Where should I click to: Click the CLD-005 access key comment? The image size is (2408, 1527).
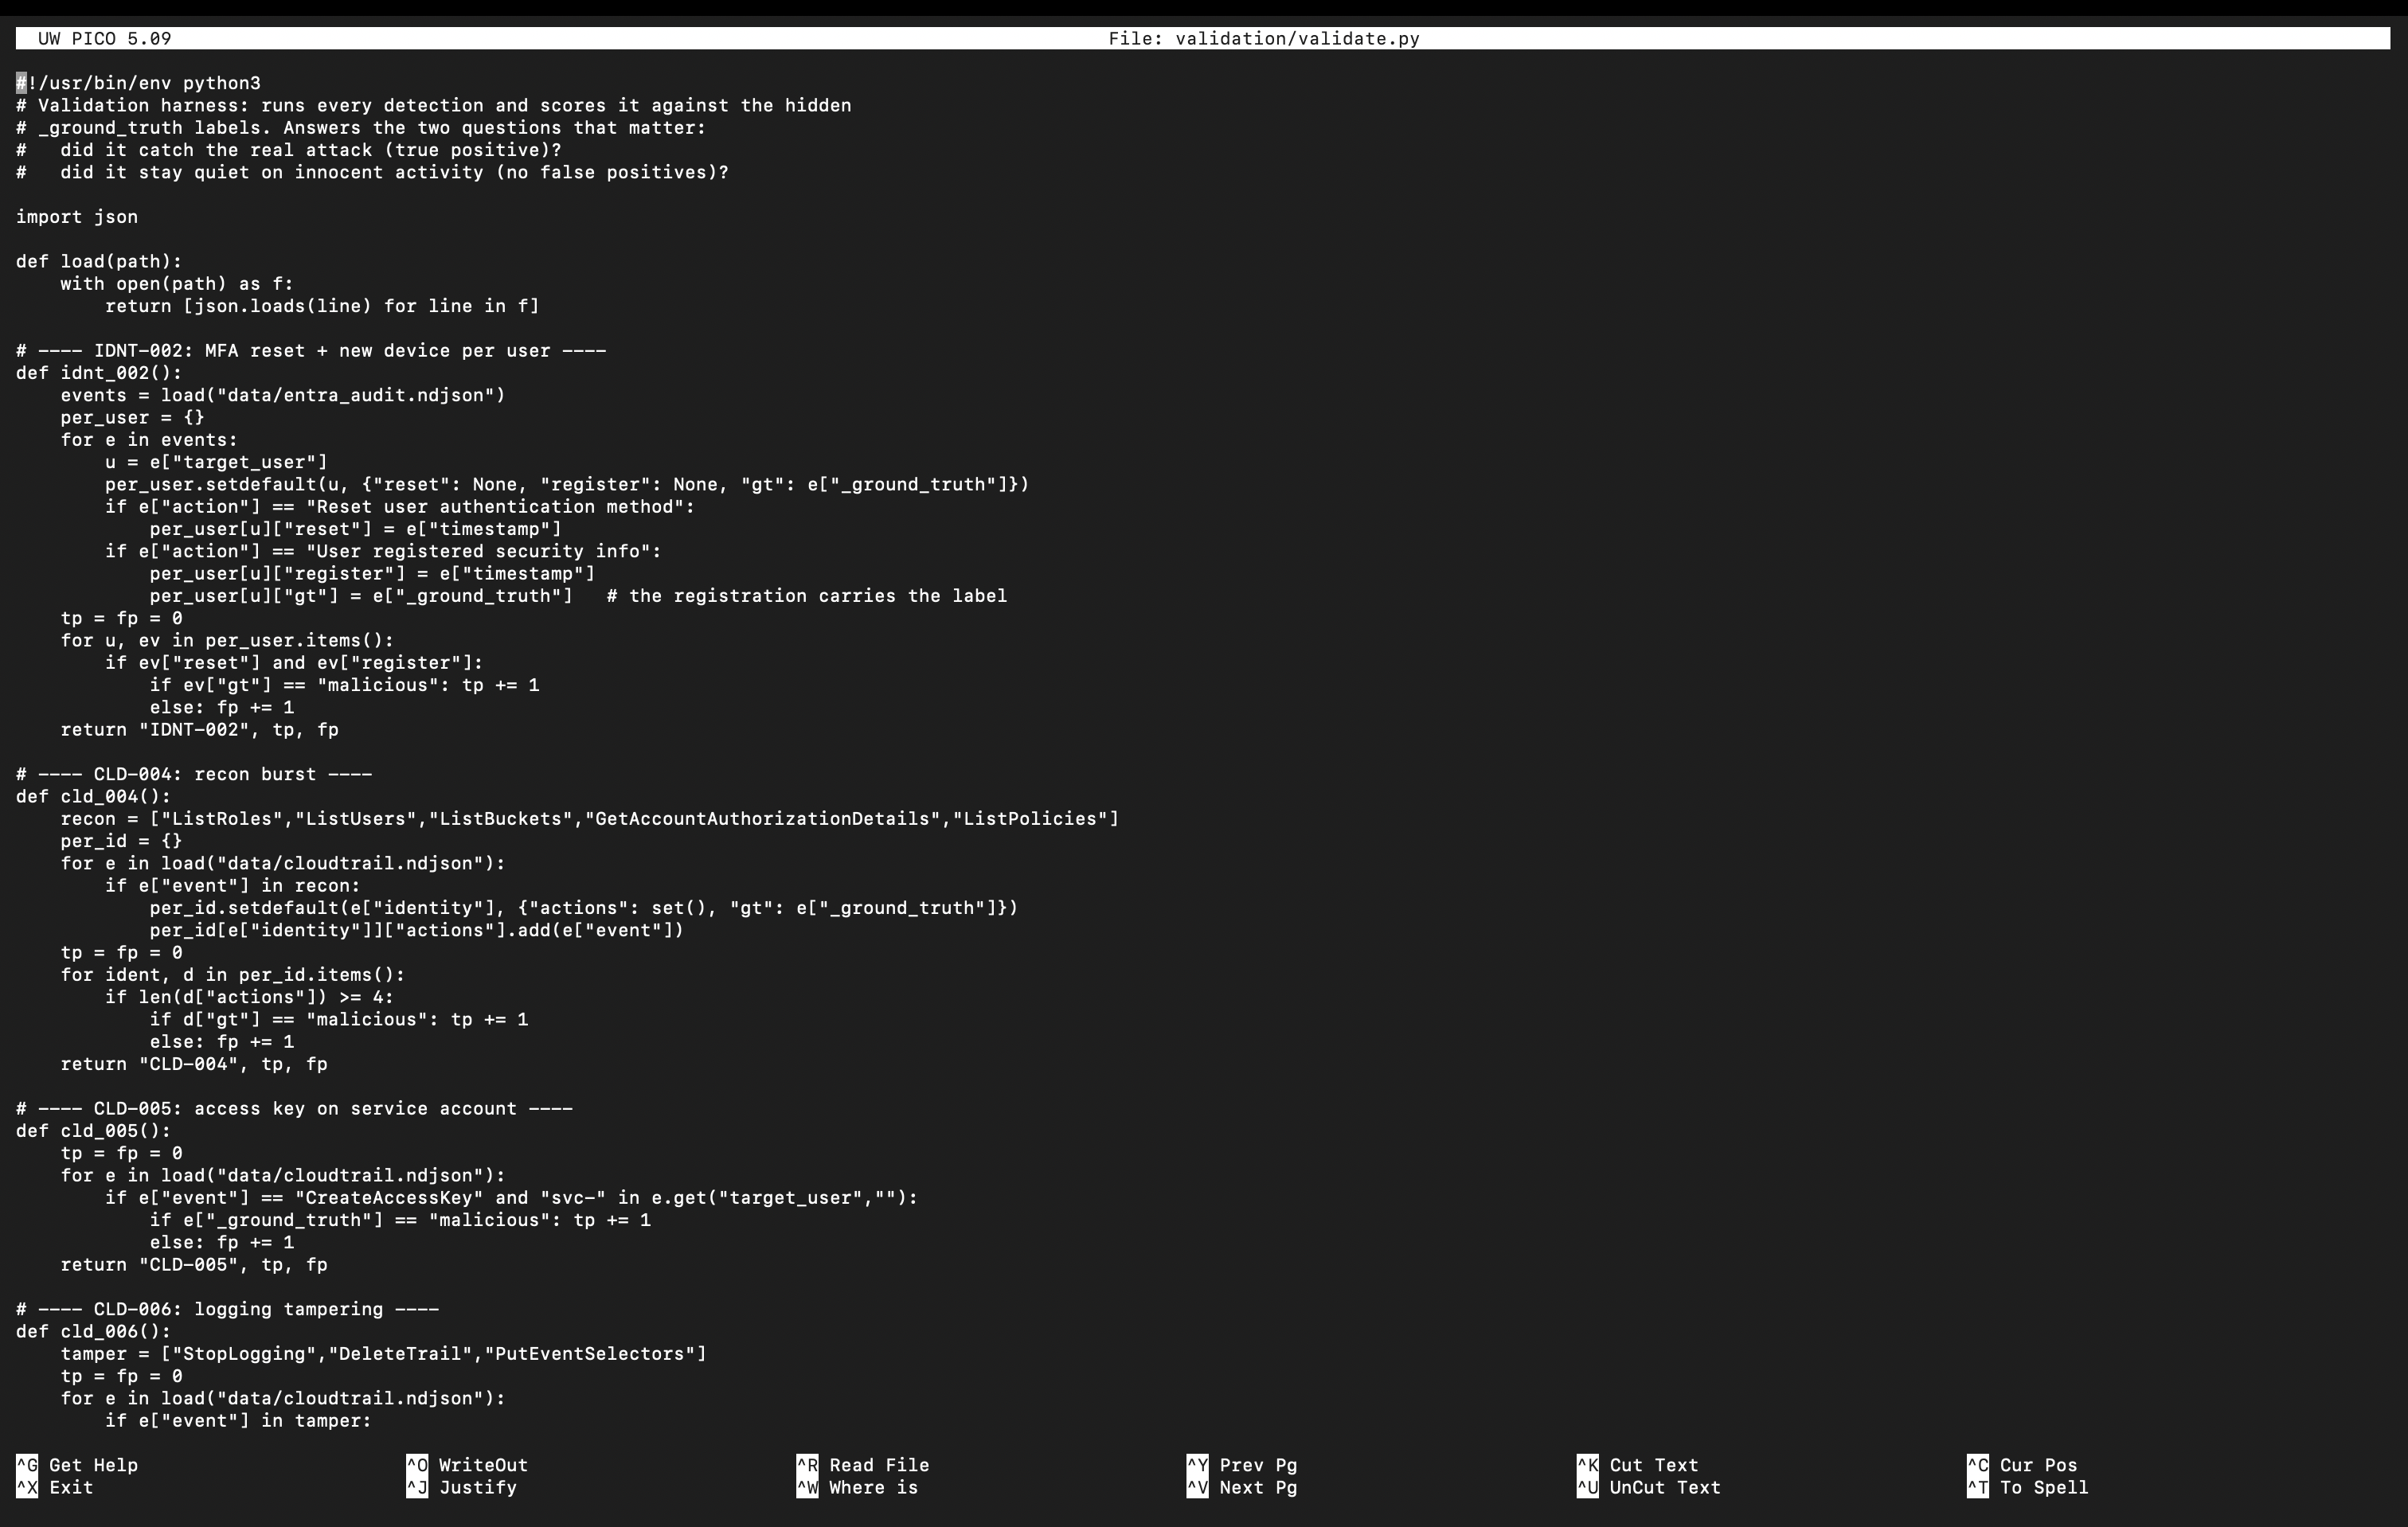coord(294,1109)
